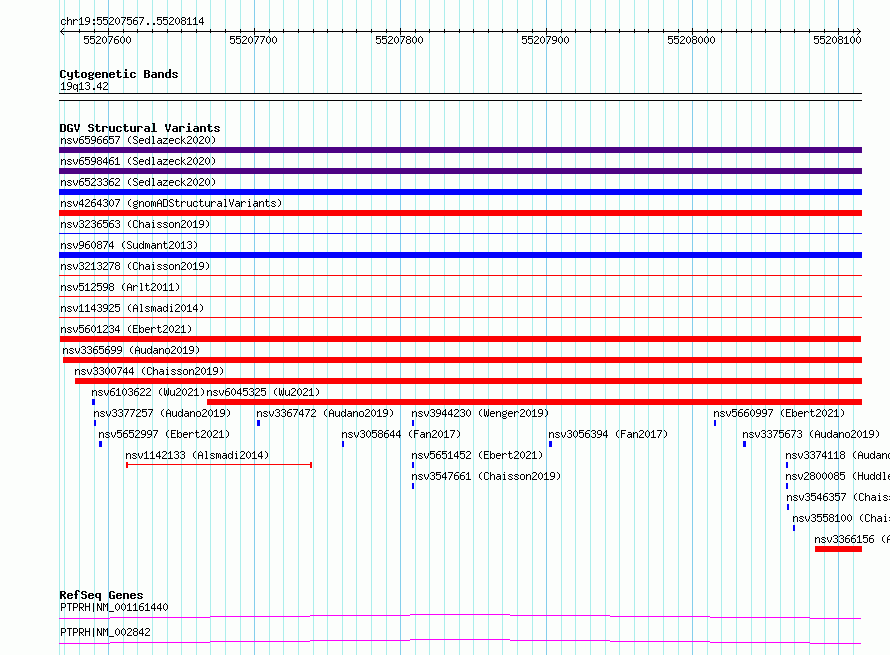This screenshot has width=890, height=655.
Task: Click the nsv6596657 (Sedlazeck2020) variant bar
Action: point(460,150)
